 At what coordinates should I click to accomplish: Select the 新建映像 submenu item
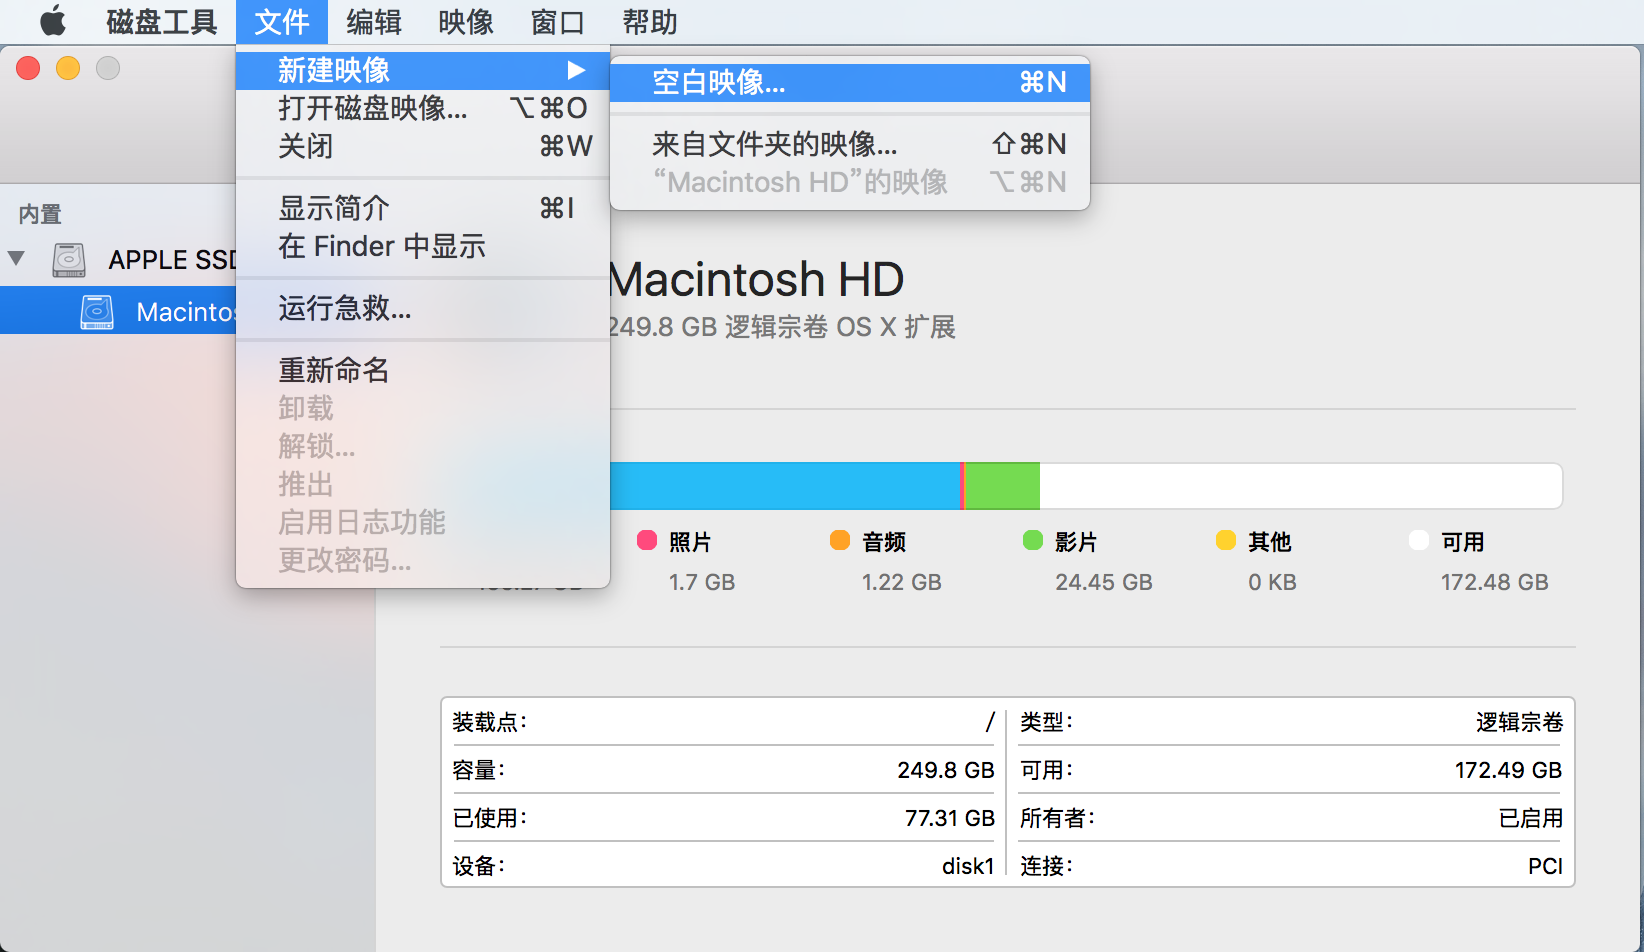pyautogui.click(x=423, y=70)
